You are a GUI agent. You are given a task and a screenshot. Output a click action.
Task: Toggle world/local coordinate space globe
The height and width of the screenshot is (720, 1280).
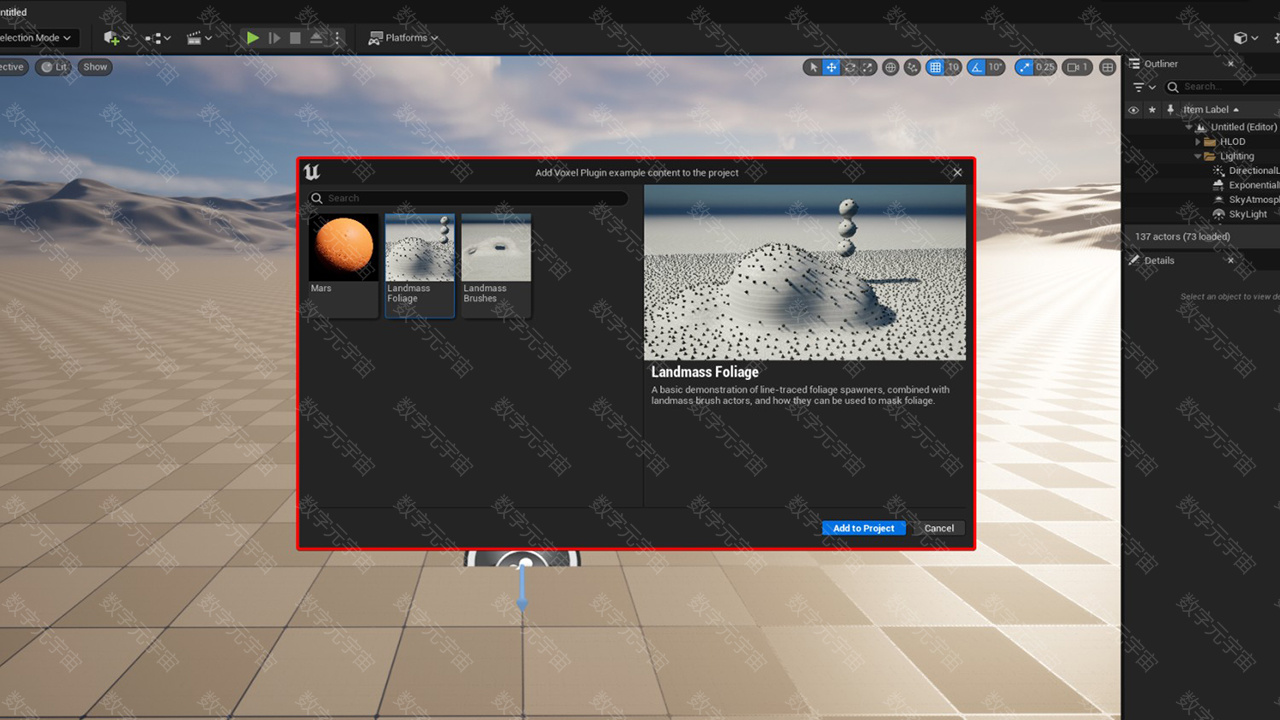[x=890, y=67]
